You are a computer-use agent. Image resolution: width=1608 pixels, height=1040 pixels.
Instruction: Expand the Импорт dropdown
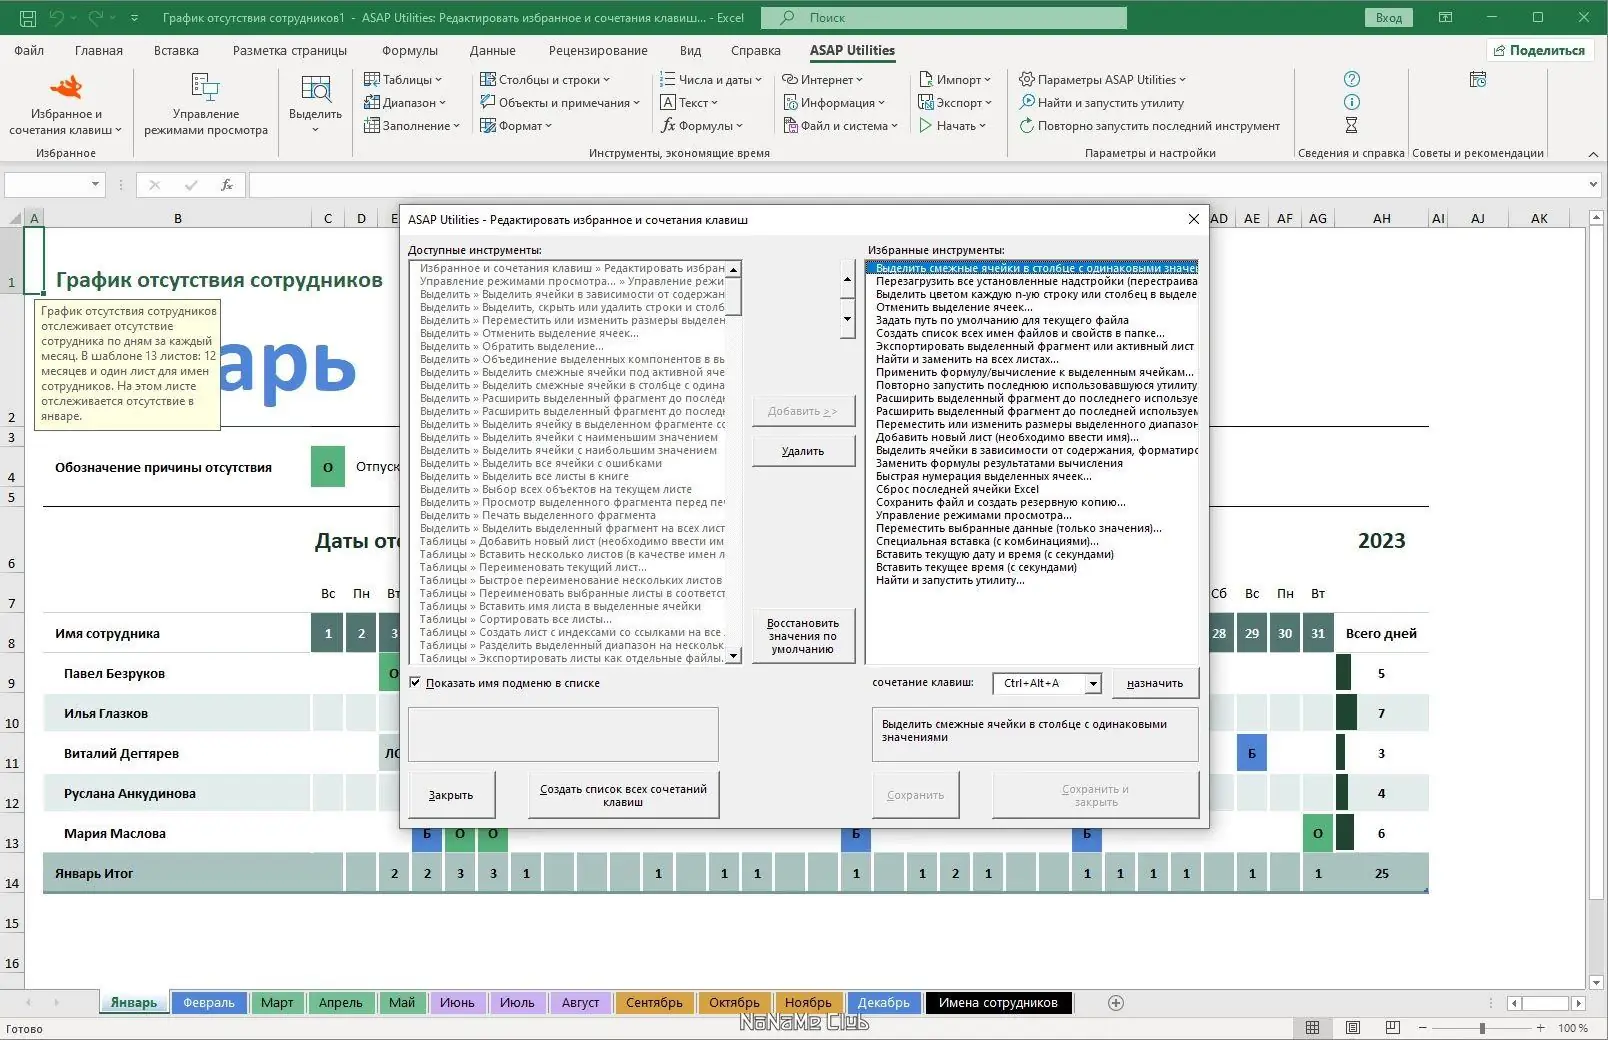[x=954, y=80]
